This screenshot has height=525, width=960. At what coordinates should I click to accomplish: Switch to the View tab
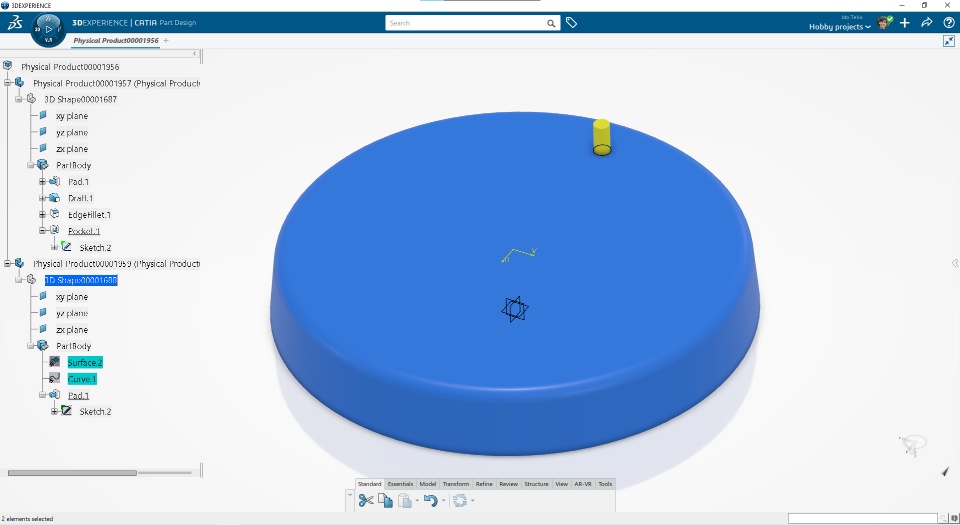click(561, 484)
